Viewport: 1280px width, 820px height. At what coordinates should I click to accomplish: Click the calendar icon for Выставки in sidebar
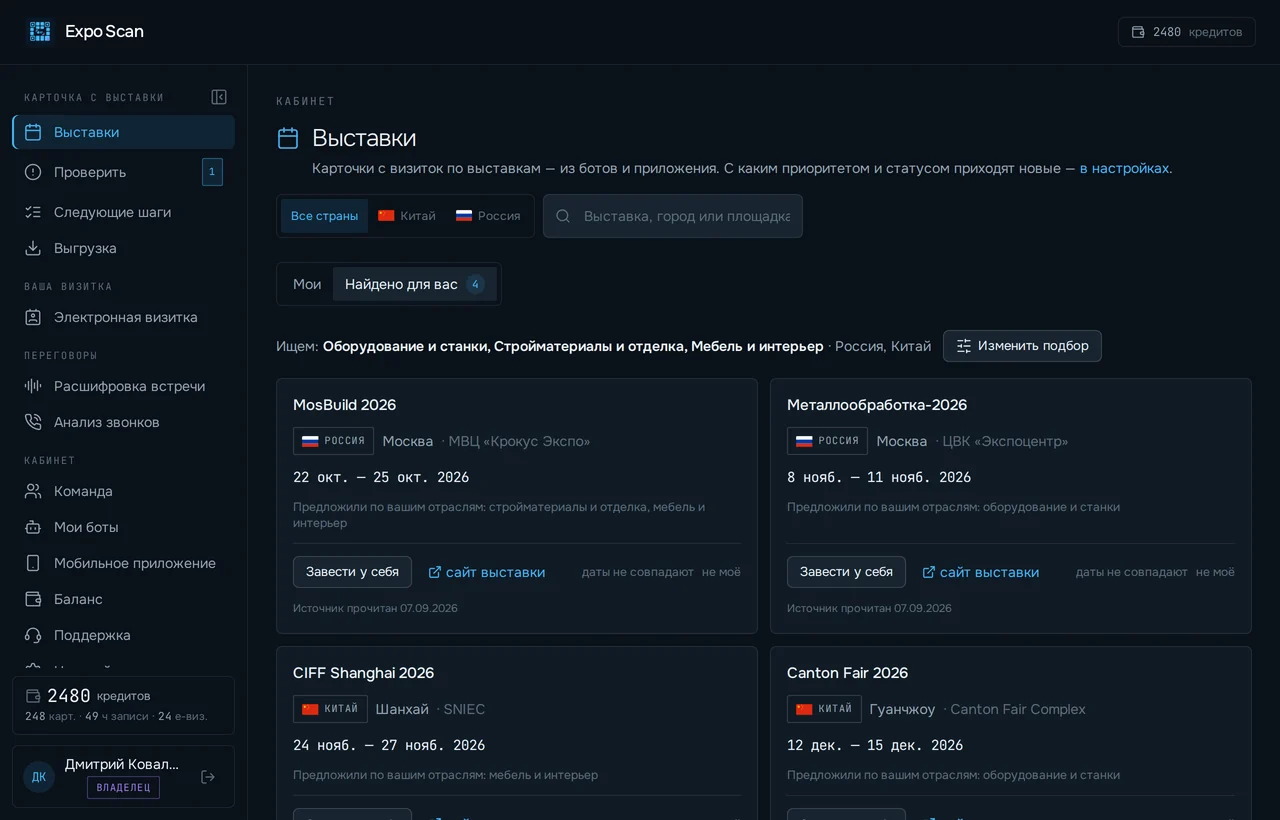coord(33,132)
